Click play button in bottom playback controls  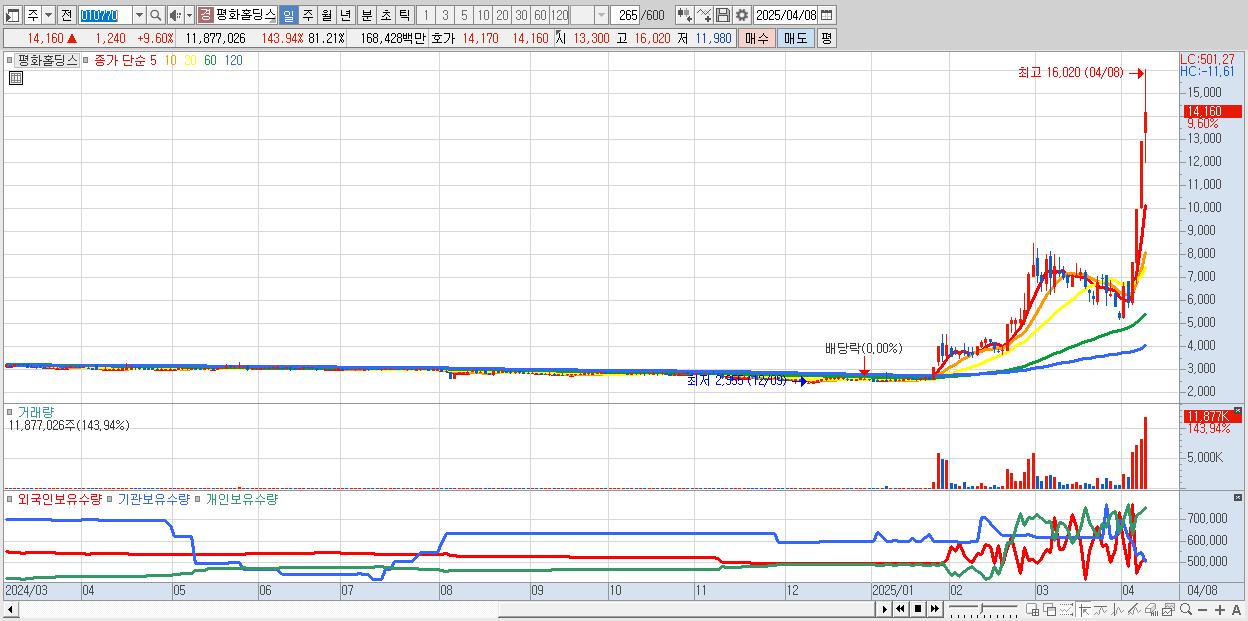pos(885,609)
